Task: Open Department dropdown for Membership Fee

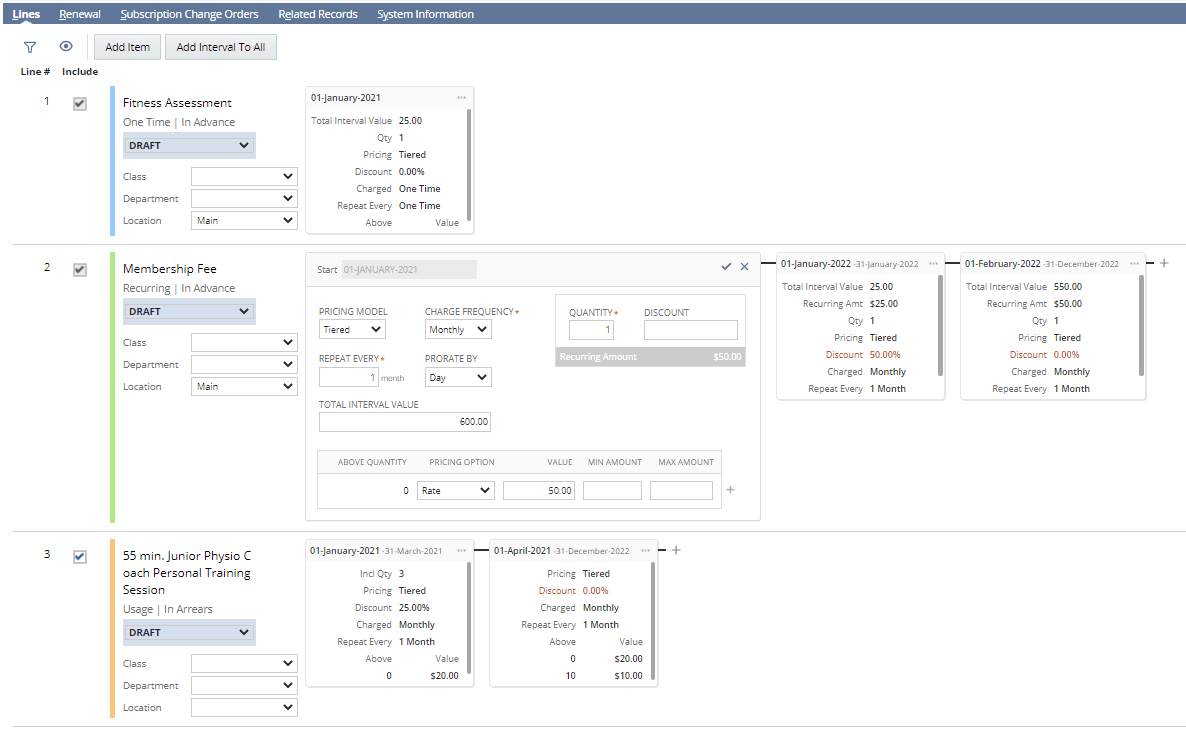Action: click(x=244, y=365)
